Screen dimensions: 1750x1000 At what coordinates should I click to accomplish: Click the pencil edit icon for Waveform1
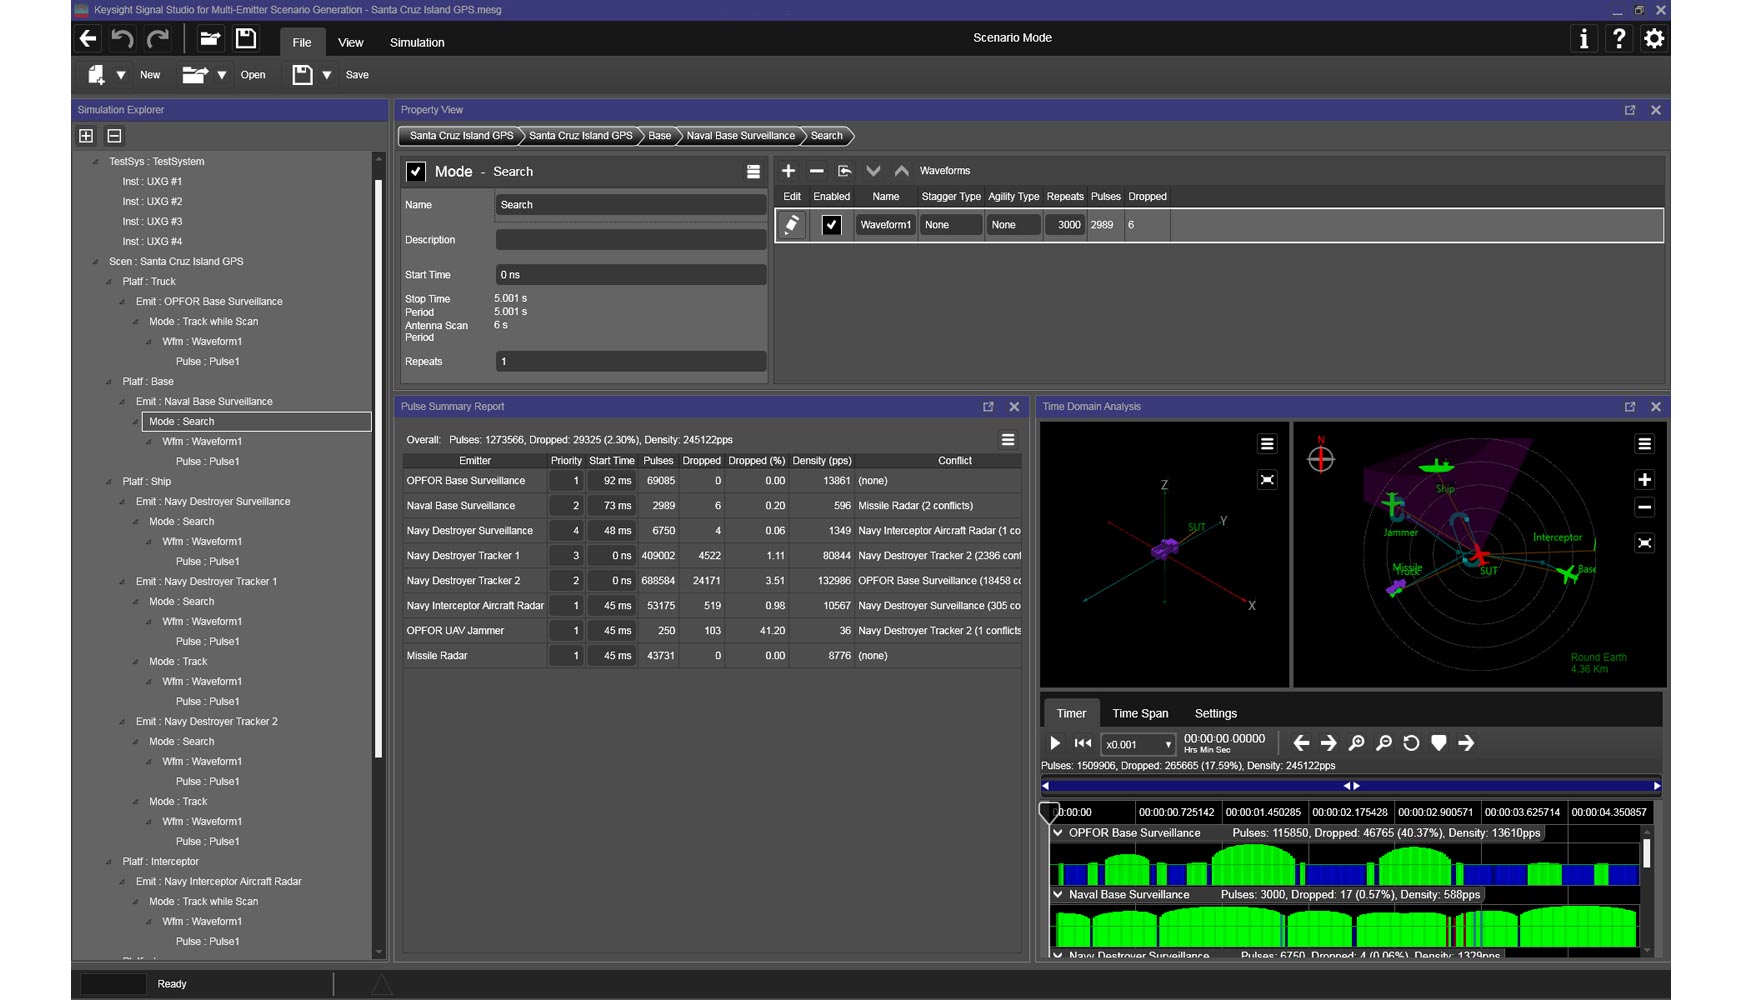[792, 225]
